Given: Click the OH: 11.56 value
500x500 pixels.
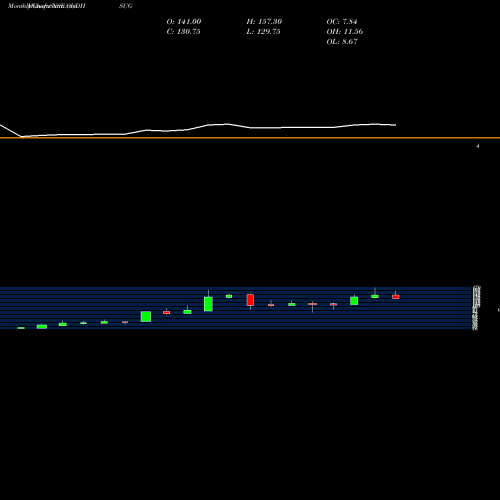Looking at the screenshot, I should tap(345, 32).
